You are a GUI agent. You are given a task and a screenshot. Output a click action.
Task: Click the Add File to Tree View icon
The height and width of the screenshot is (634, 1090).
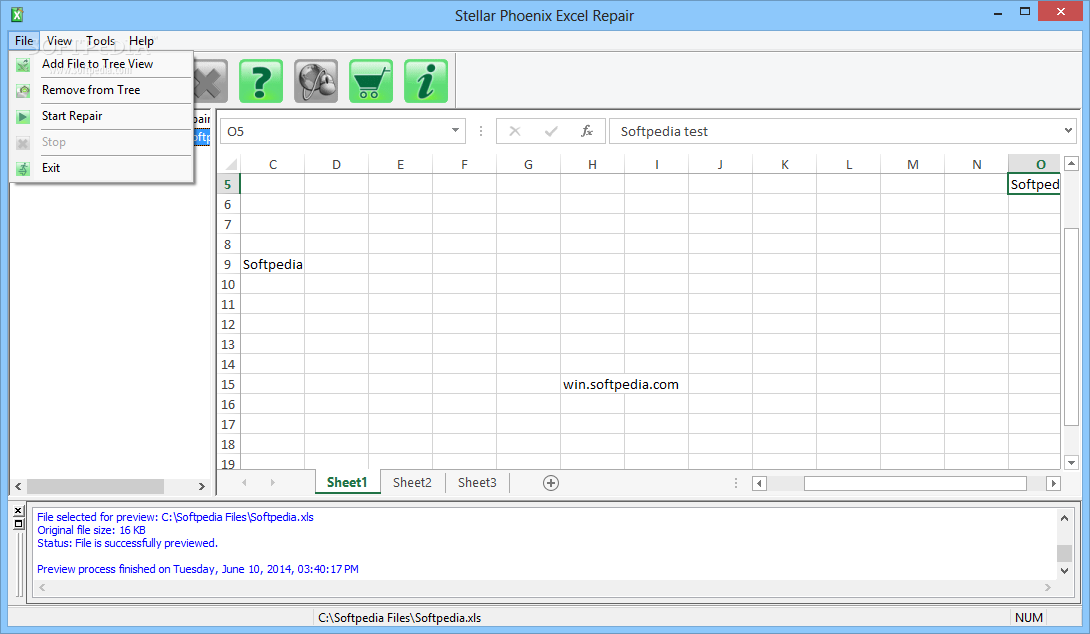point(23,65)
